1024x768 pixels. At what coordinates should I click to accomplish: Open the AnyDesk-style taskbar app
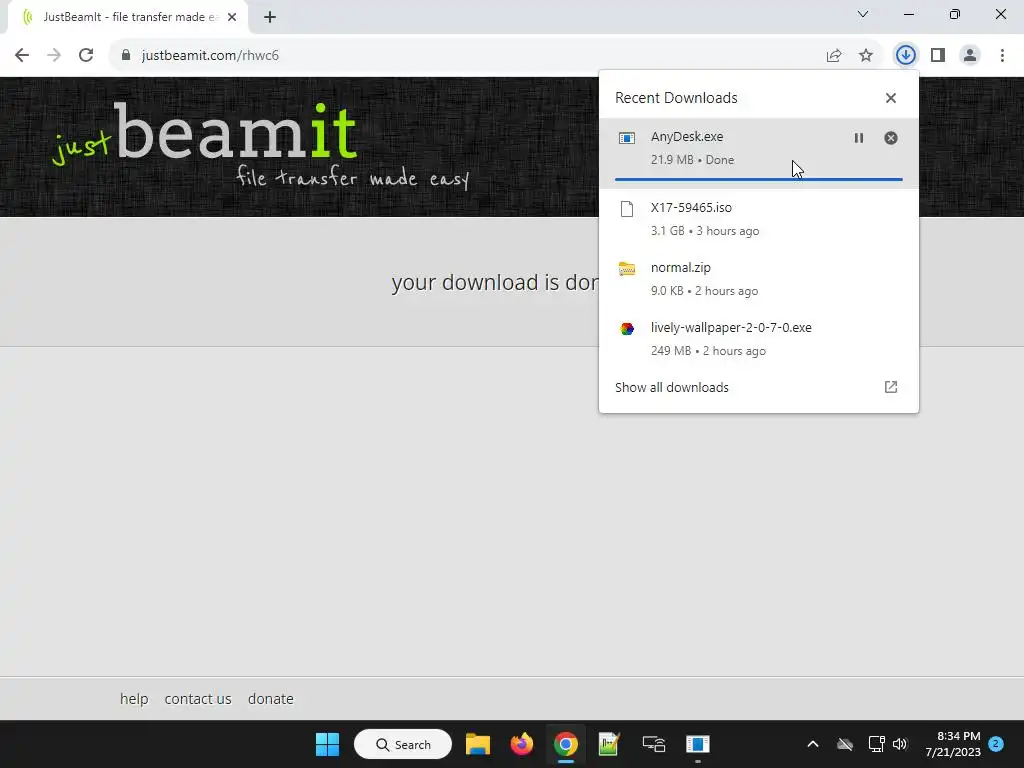tap(697, 744)
